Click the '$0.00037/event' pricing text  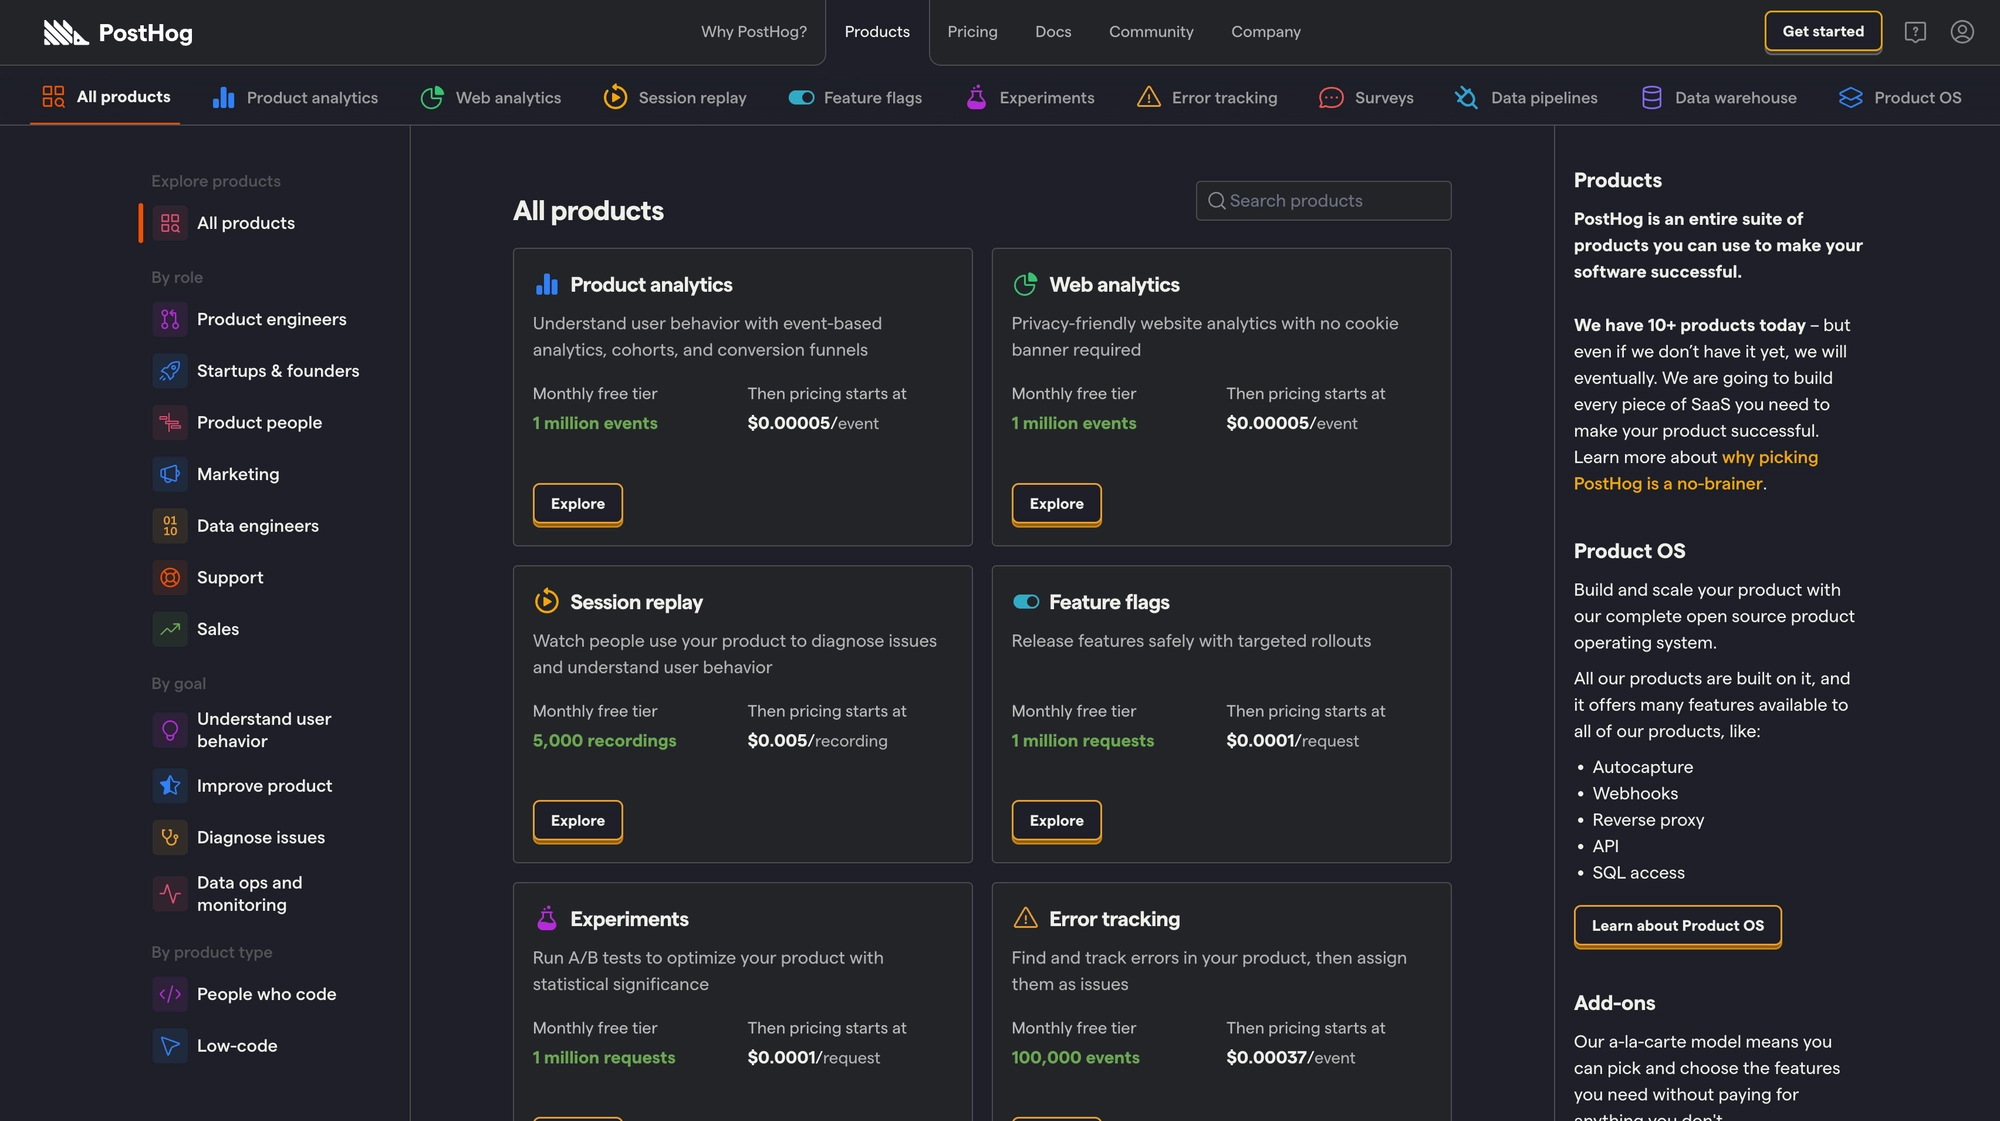(1290, 1058)
